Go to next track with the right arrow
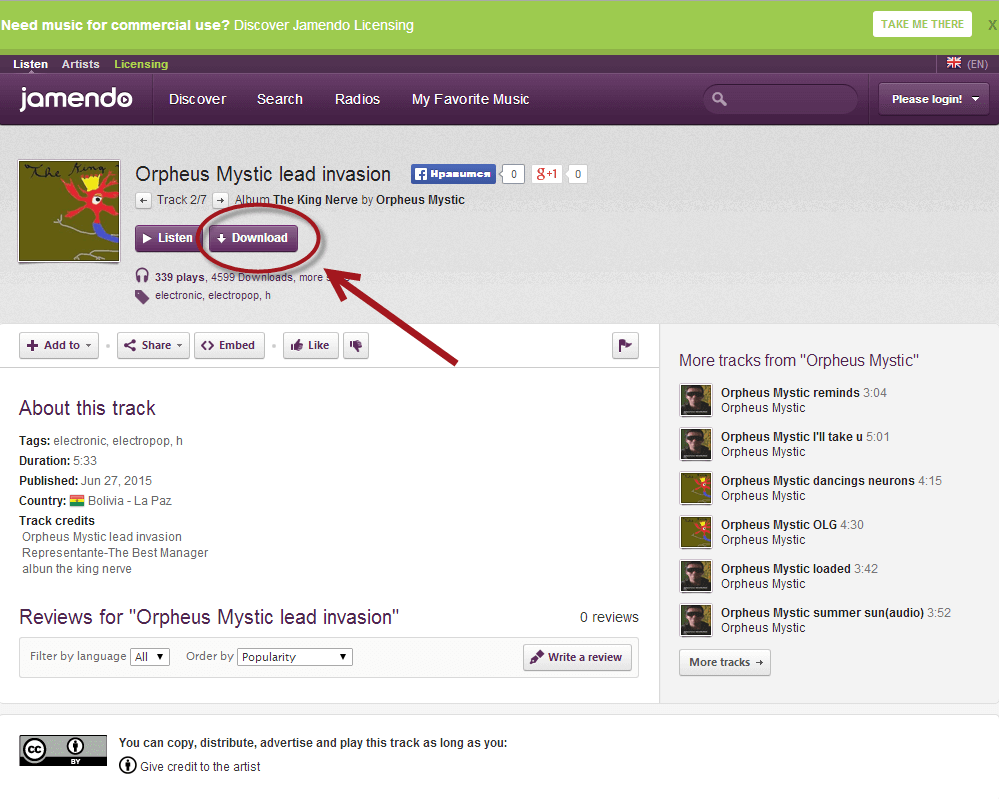Viewport: 999px width, 799px height. click(x=220, y=200)
